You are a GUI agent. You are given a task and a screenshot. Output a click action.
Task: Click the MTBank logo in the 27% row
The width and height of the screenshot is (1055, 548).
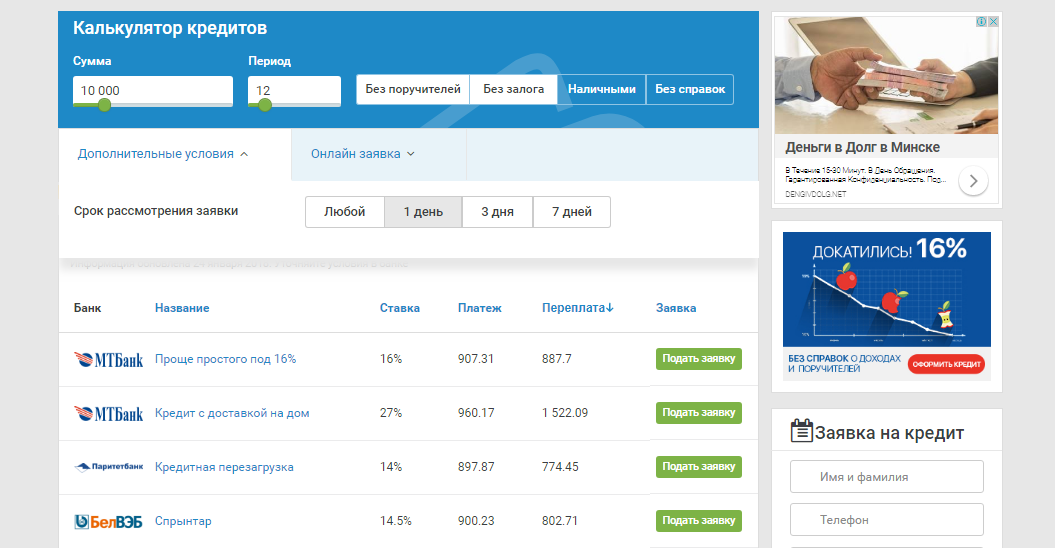(x=108, y=413)
